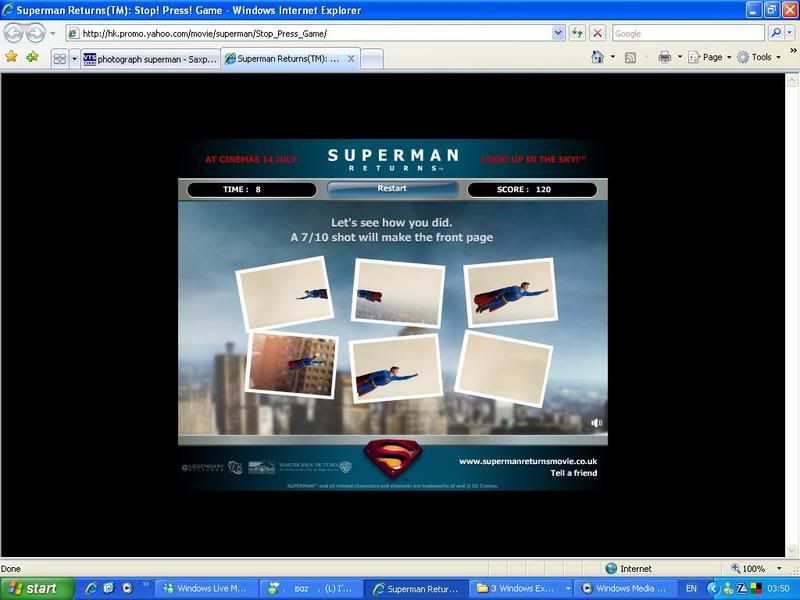Open the Page menu
Viewport: 800px width, 600px height.
(710, 57)
